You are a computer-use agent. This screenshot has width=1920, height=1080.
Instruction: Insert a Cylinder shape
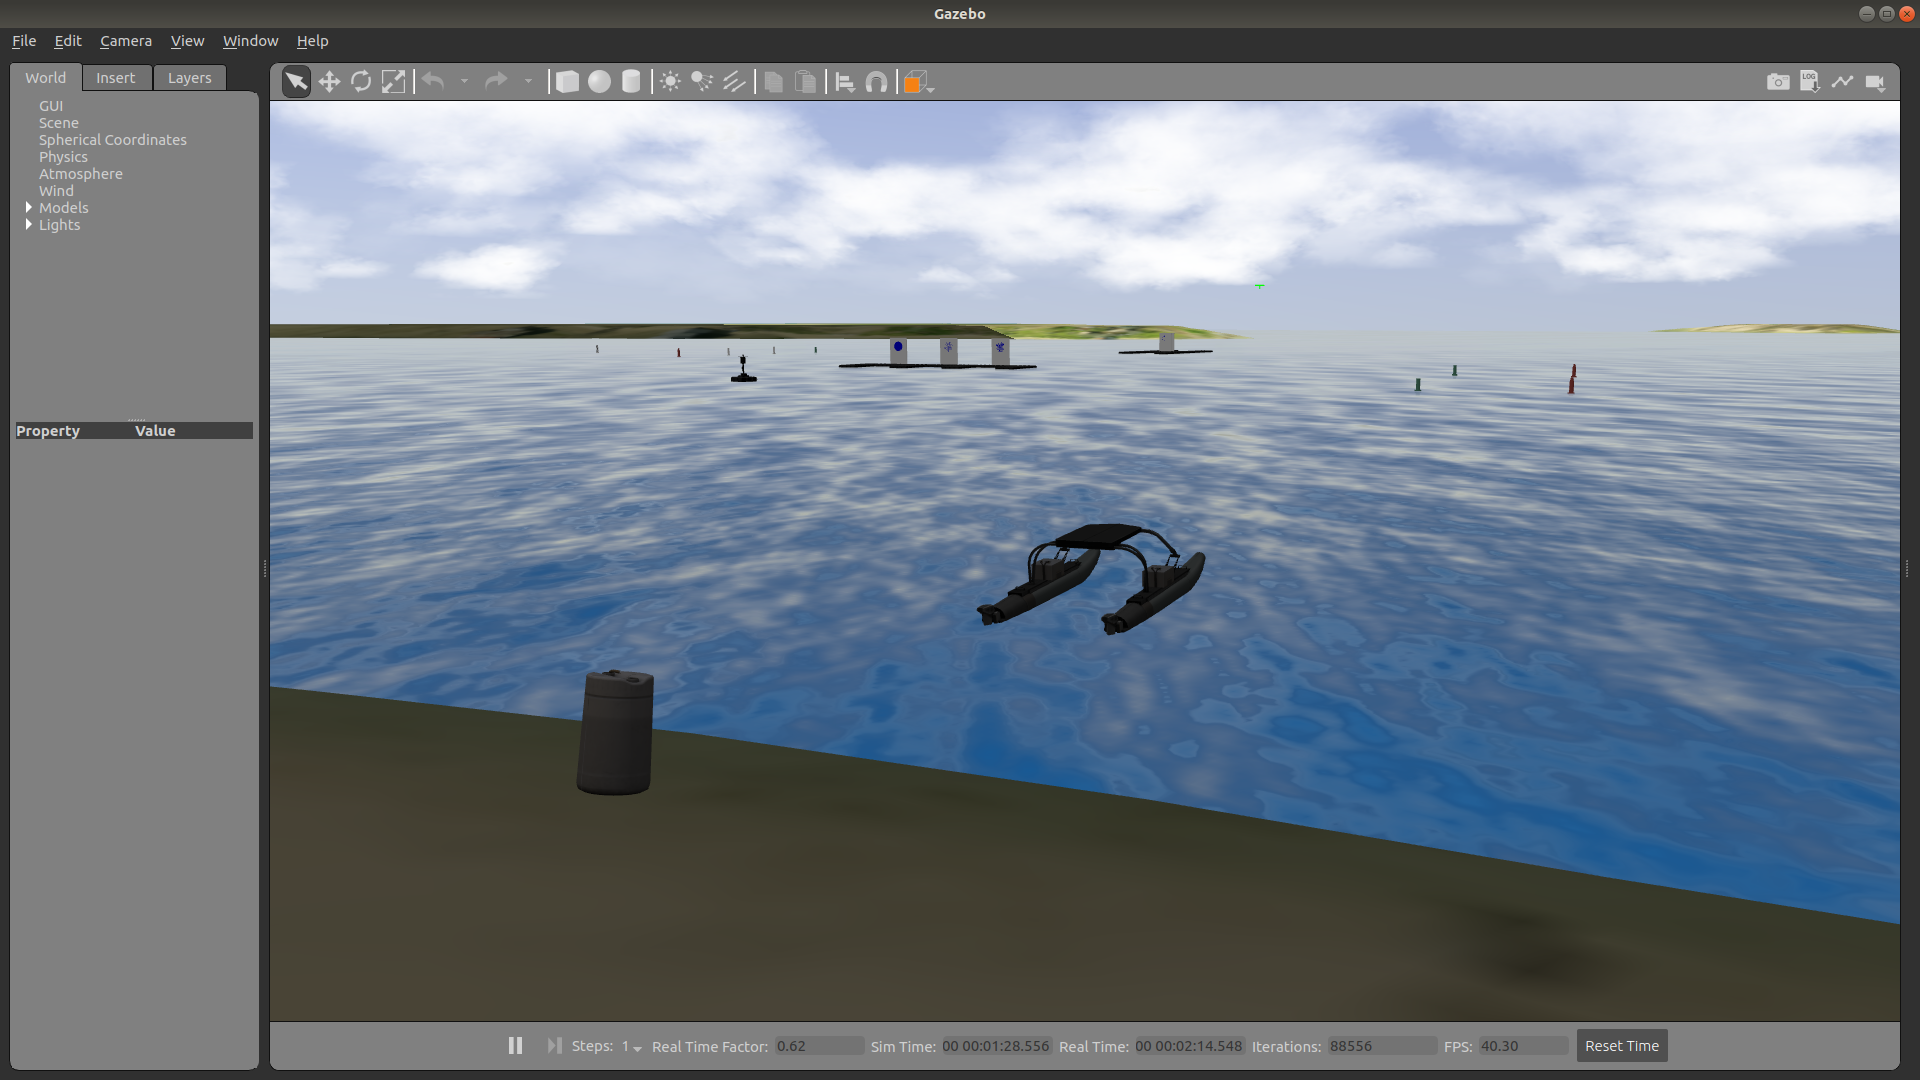tap(631, 82)
